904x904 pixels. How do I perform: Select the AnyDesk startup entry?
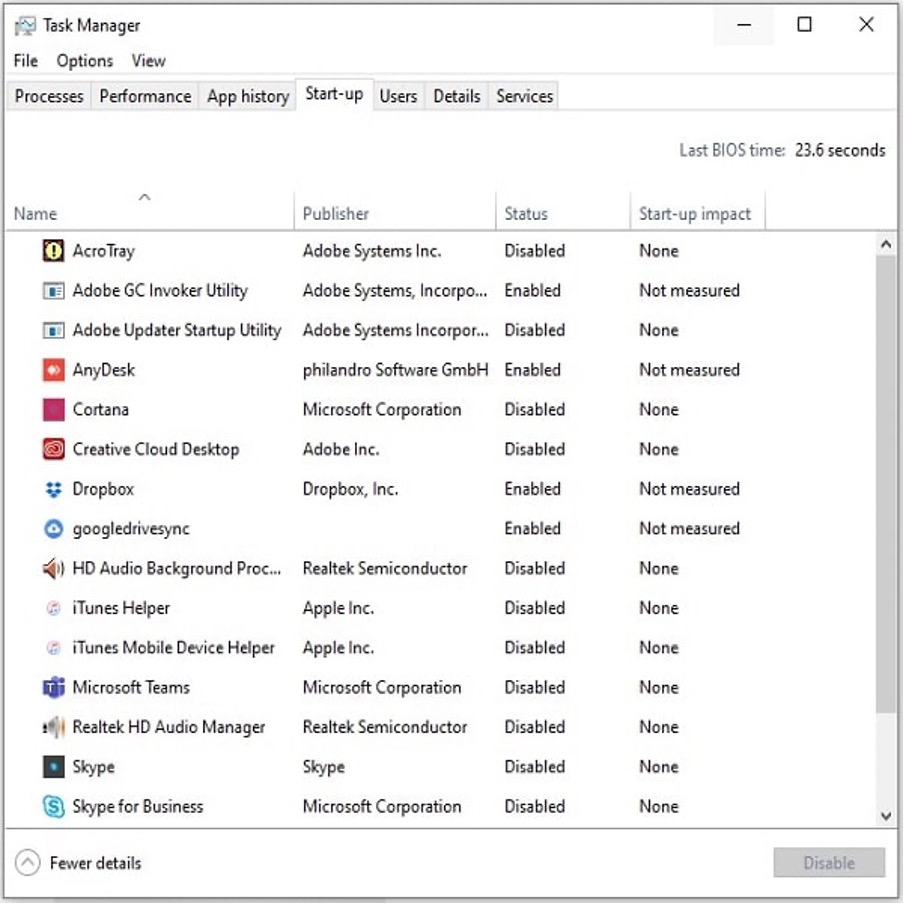104,370
